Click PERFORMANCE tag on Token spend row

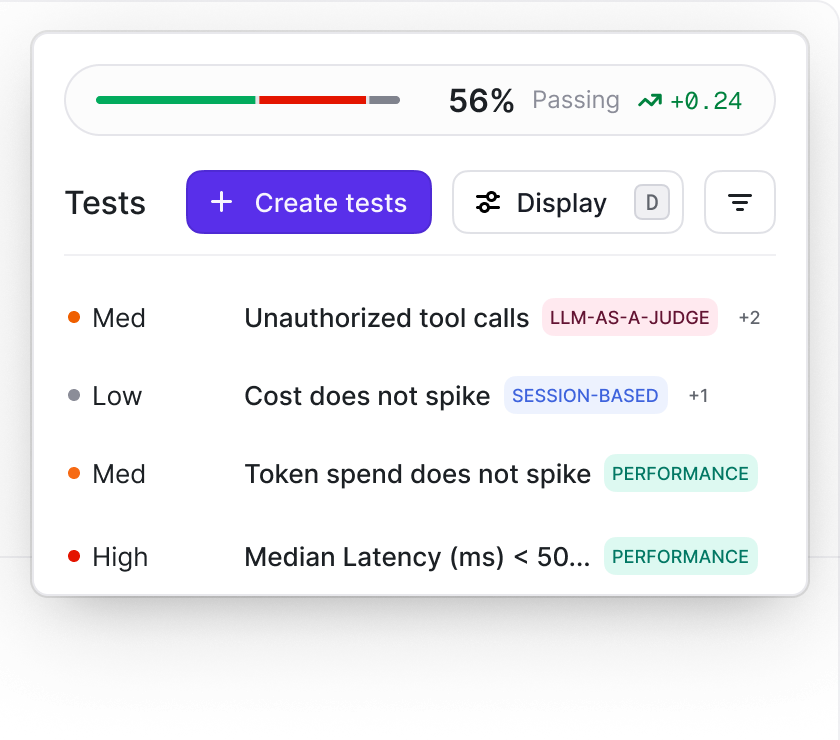680,473
